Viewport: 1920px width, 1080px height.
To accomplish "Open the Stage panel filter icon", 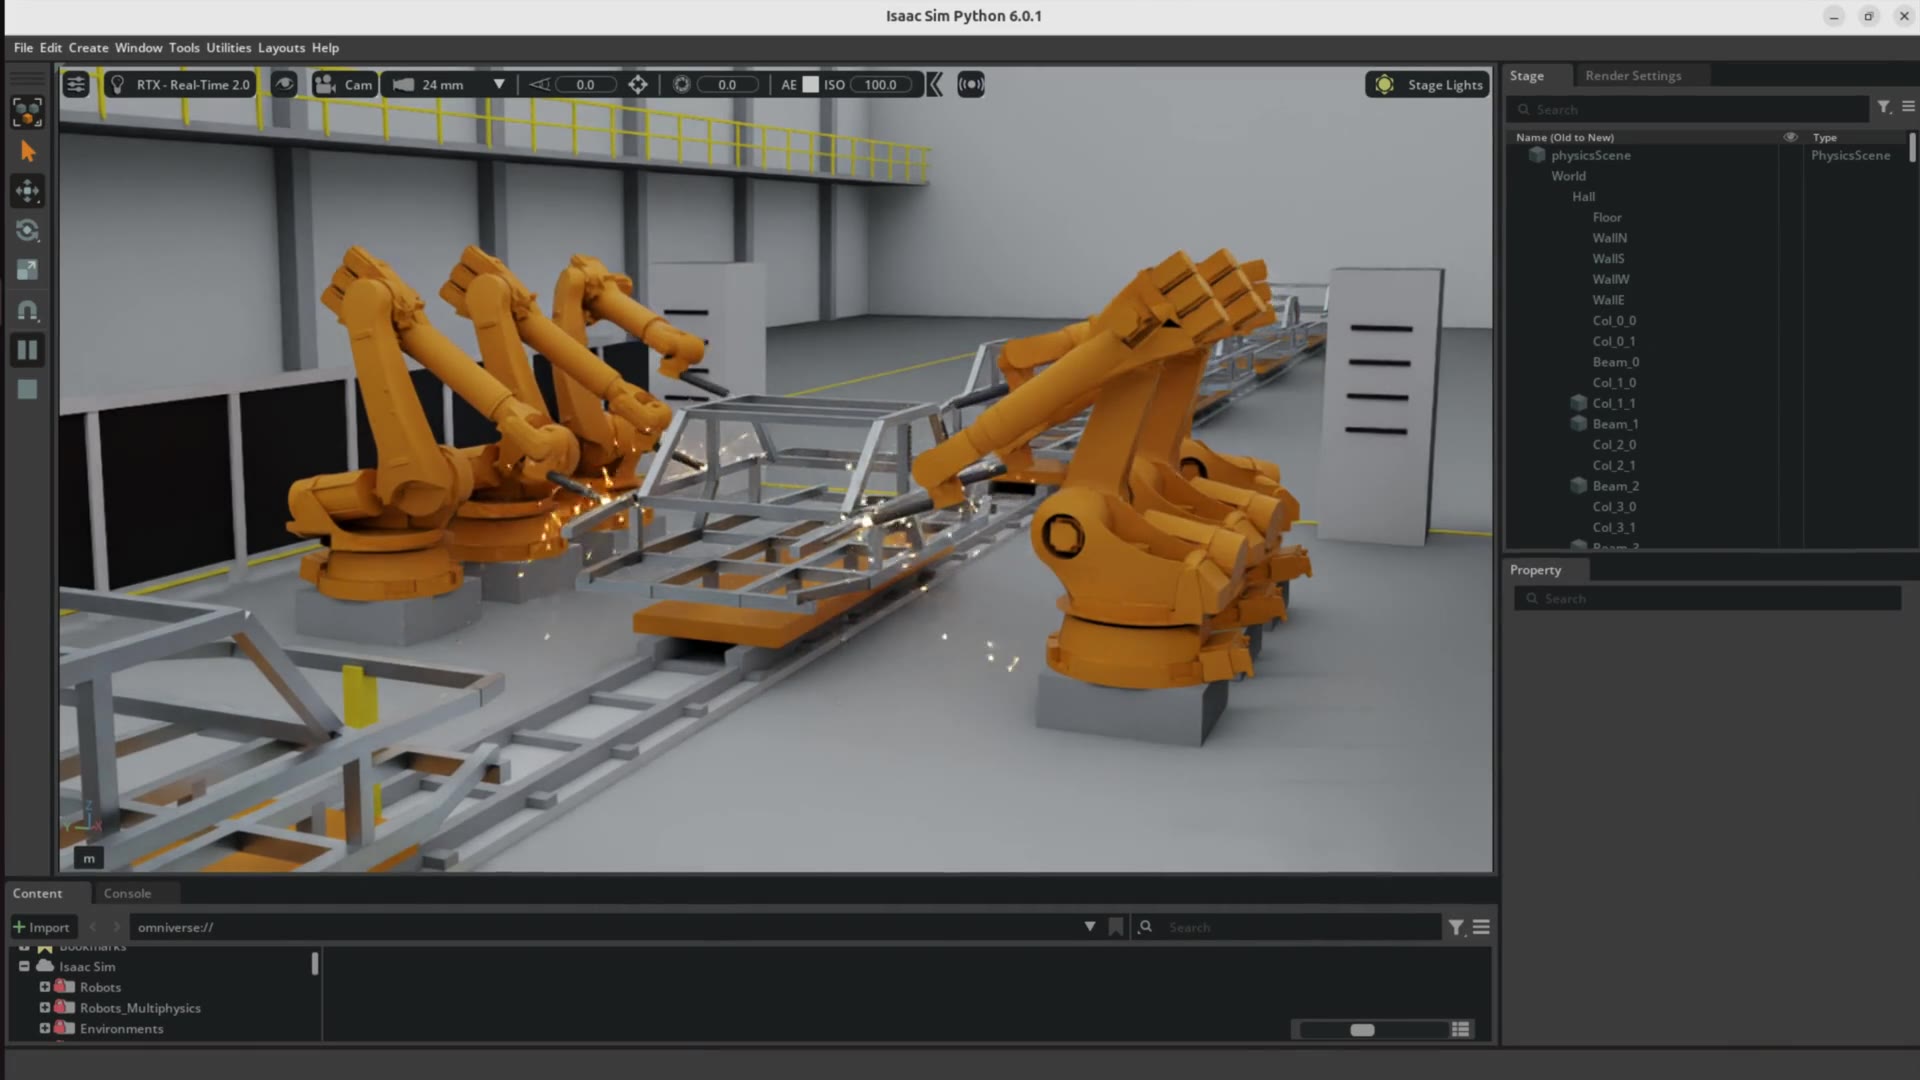I will (x=1884, y=107).
